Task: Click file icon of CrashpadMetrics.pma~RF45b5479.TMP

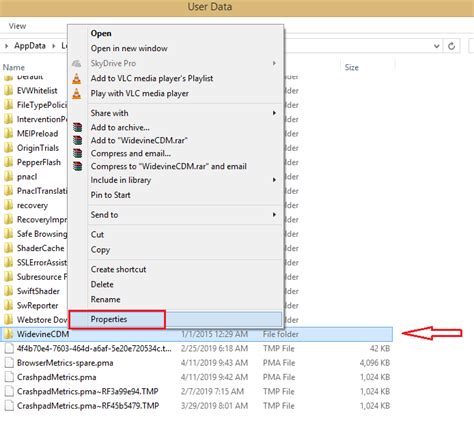Action: point(9,406)
